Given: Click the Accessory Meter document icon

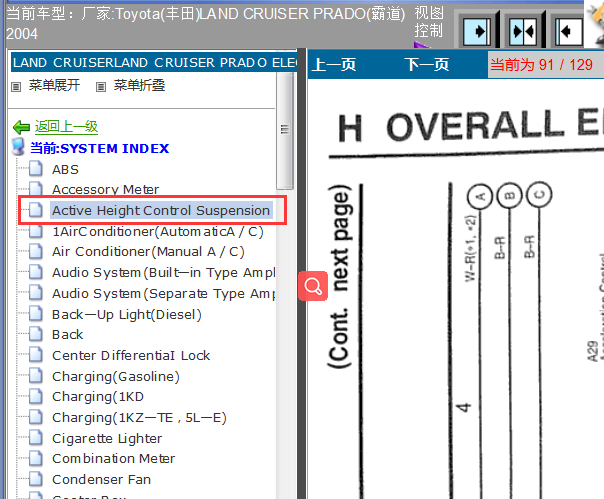Looking at the screenshot, I should [x=36, y=188].
